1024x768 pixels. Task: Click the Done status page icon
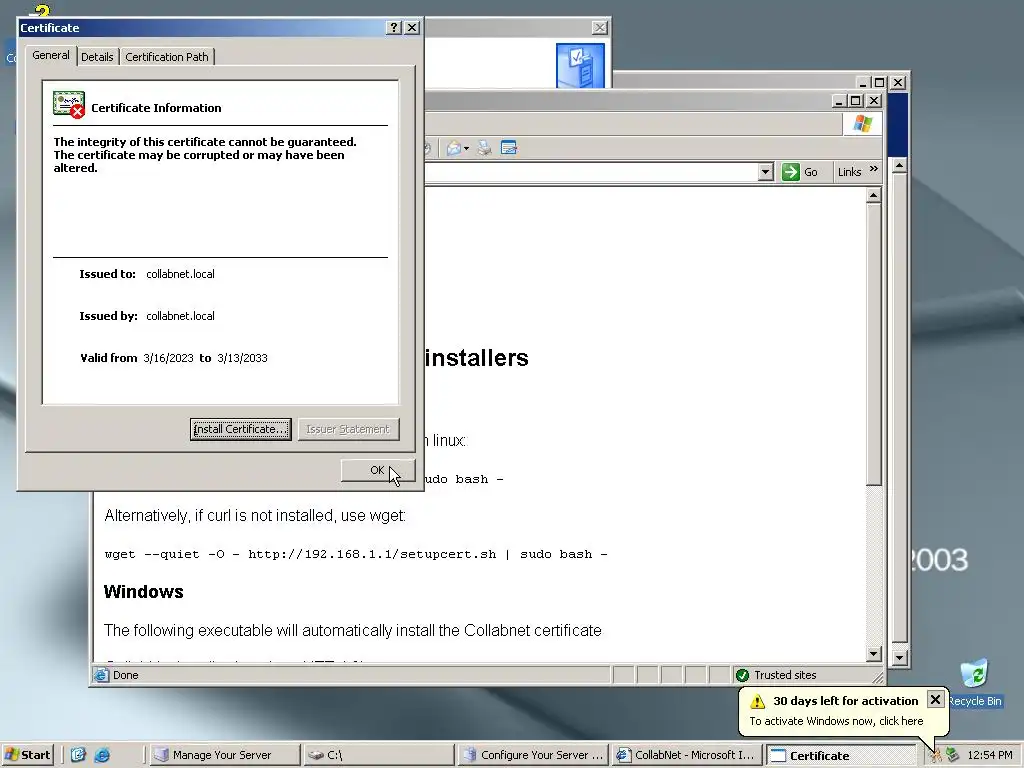[101, 675]
